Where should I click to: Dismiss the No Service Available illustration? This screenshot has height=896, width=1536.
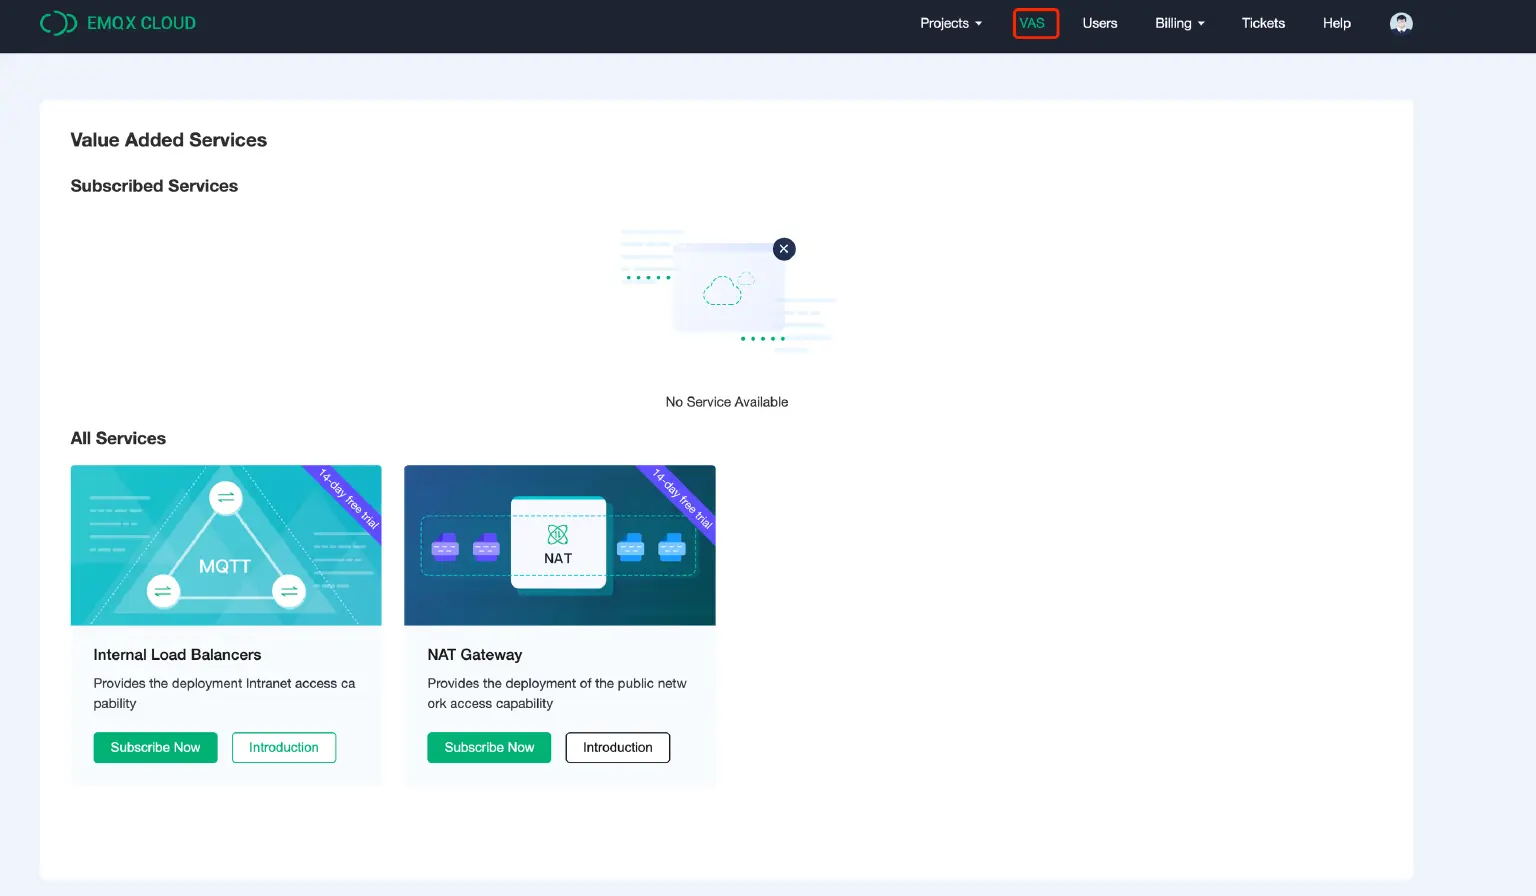(784, 249)
